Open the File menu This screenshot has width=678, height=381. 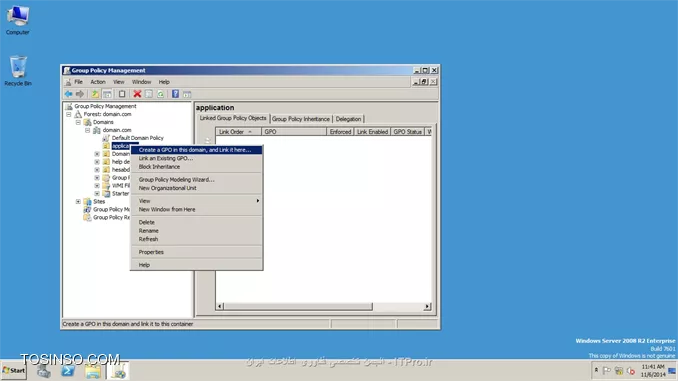point(78,82)
